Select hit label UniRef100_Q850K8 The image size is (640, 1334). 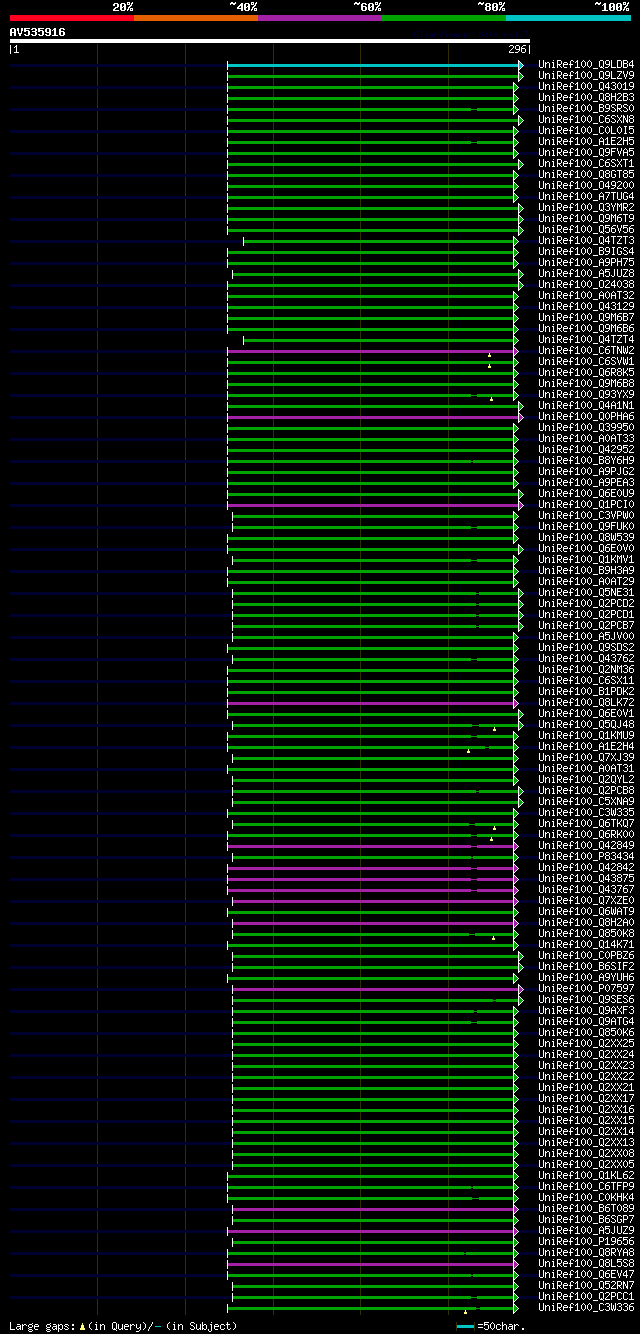(x=586, y=934)
